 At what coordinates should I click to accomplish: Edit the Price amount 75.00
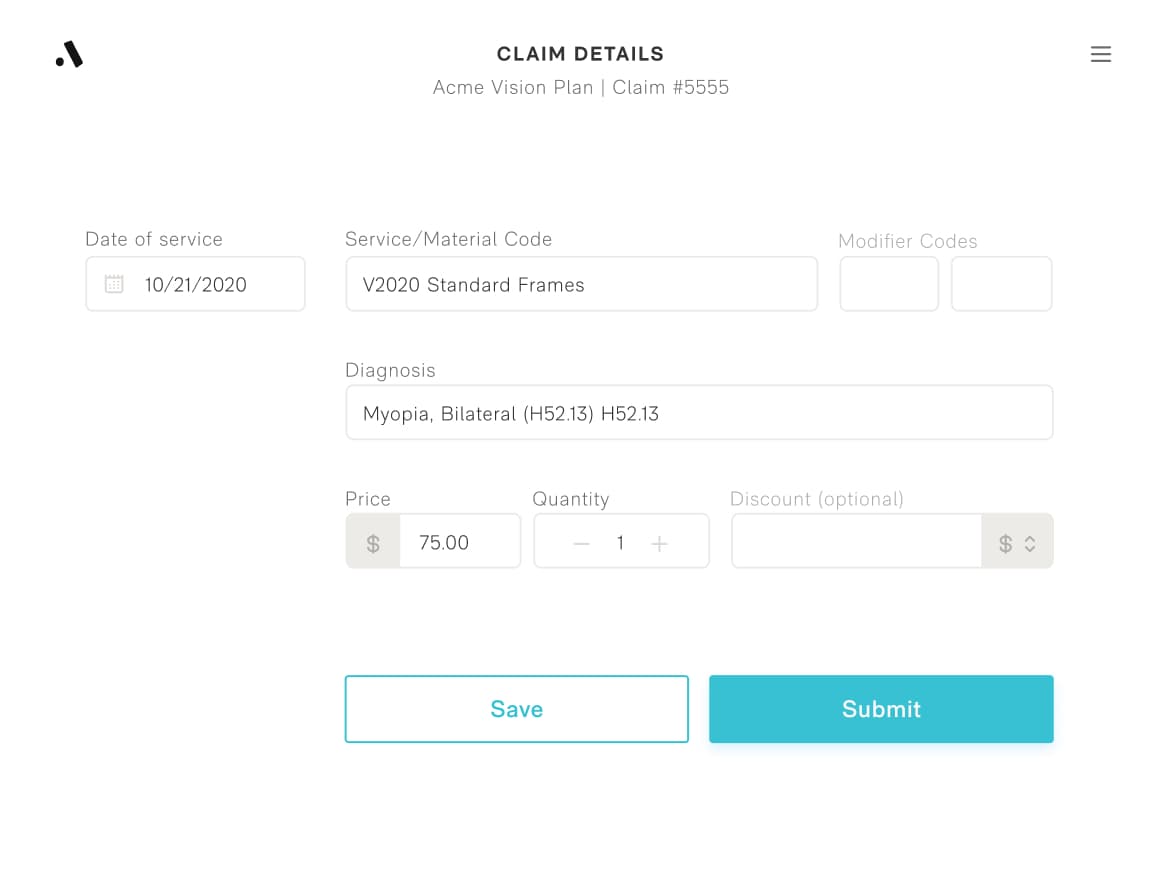click(x=458, y=542)
